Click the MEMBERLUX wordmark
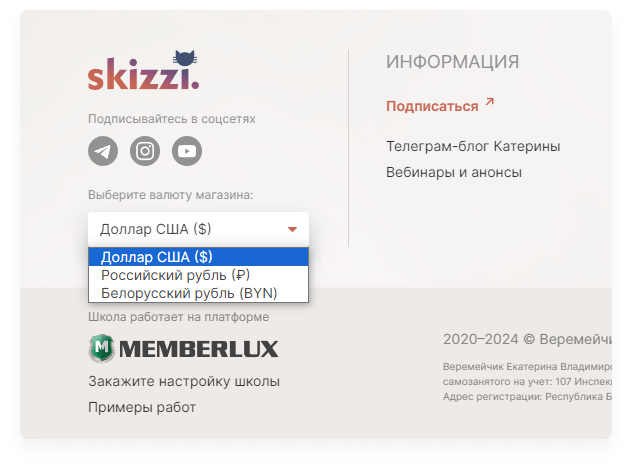This screenshot has width=632, height=469. (x=198, y=349)
